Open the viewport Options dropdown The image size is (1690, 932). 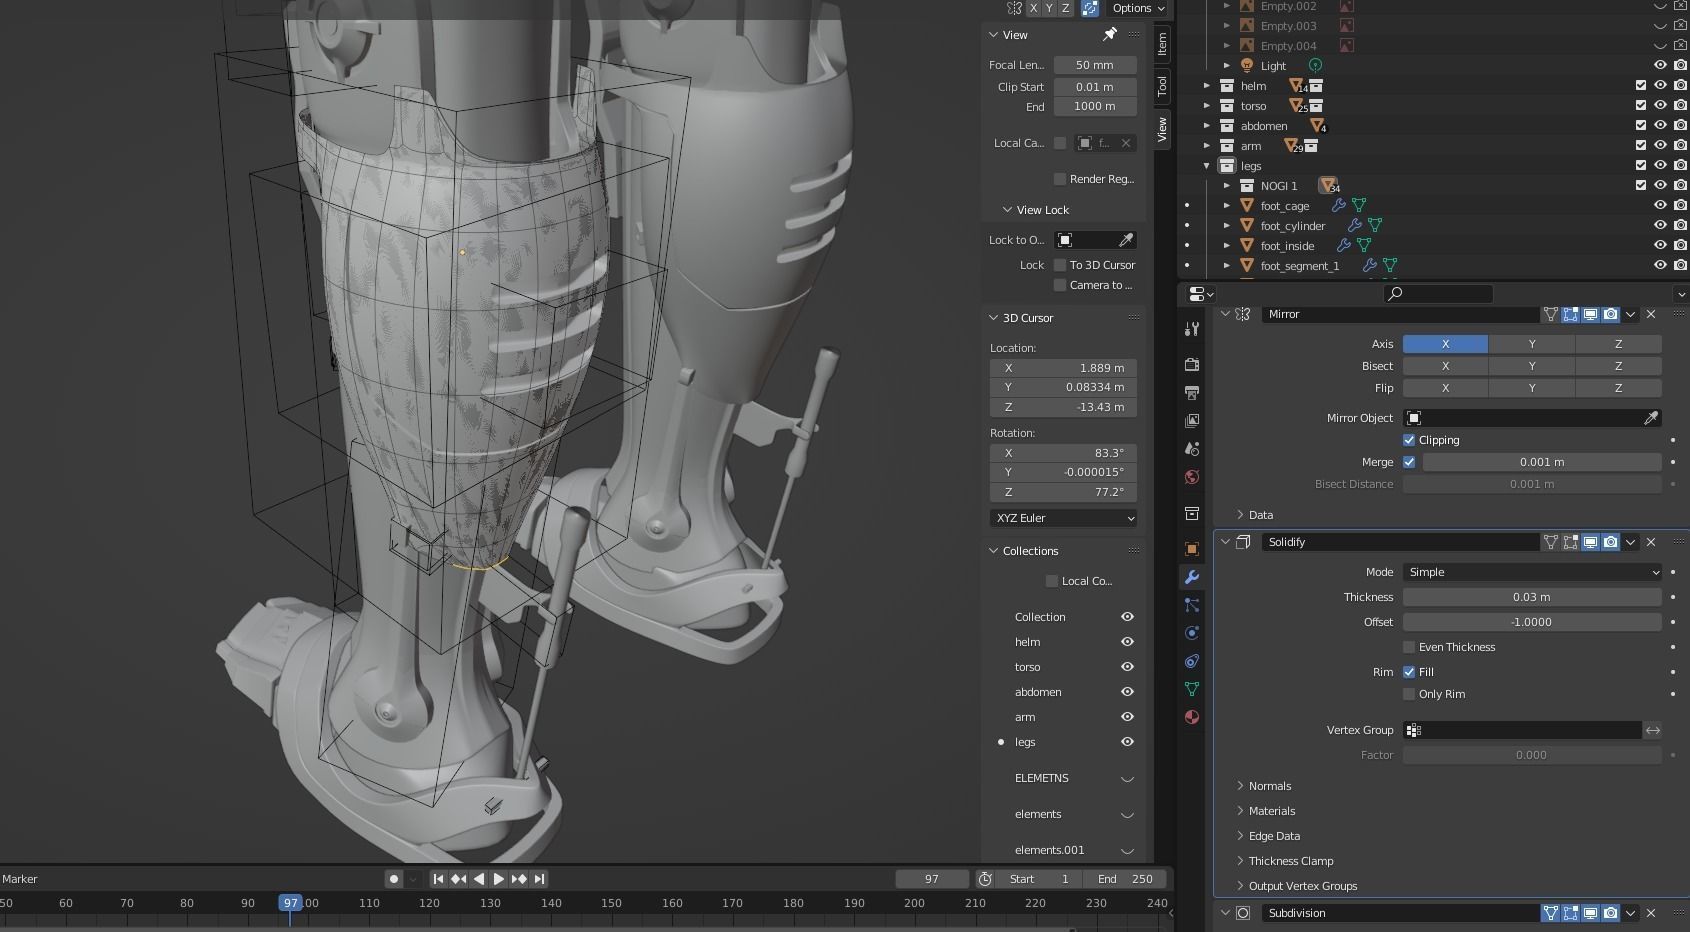(x=1138, y=8)
